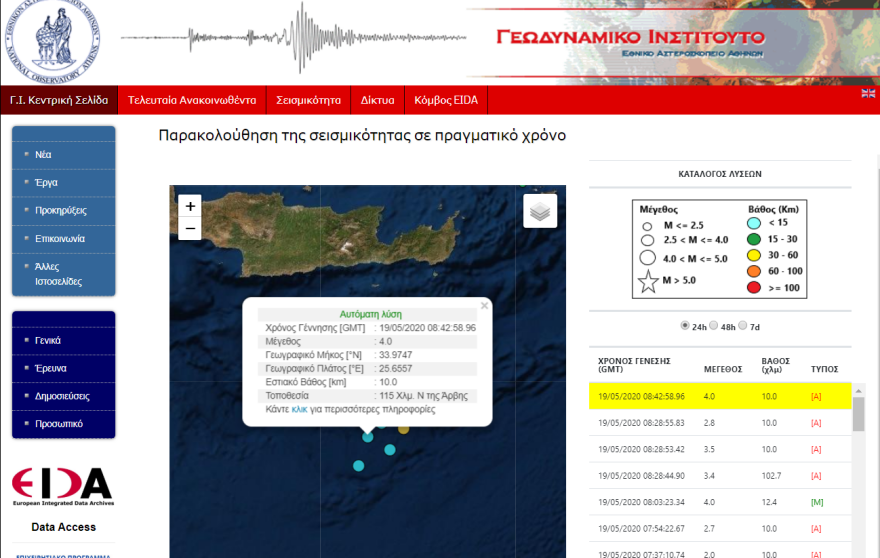Click the event list scrollbar thumb
Viewport: 880px width, 558px height.
(x=858, y=414)
